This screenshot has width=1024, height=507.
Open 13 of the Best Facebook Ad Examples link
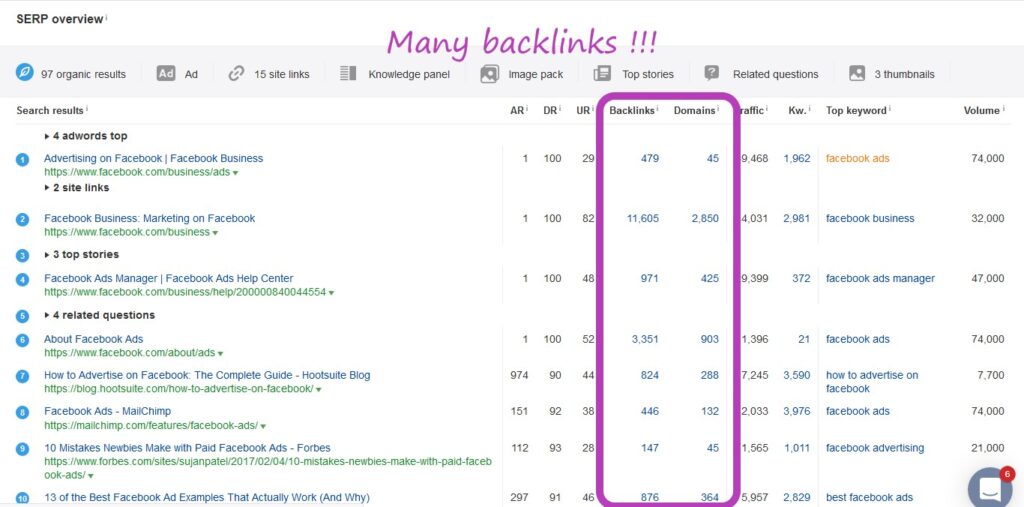pyautogui.click(x=206, y=498)
